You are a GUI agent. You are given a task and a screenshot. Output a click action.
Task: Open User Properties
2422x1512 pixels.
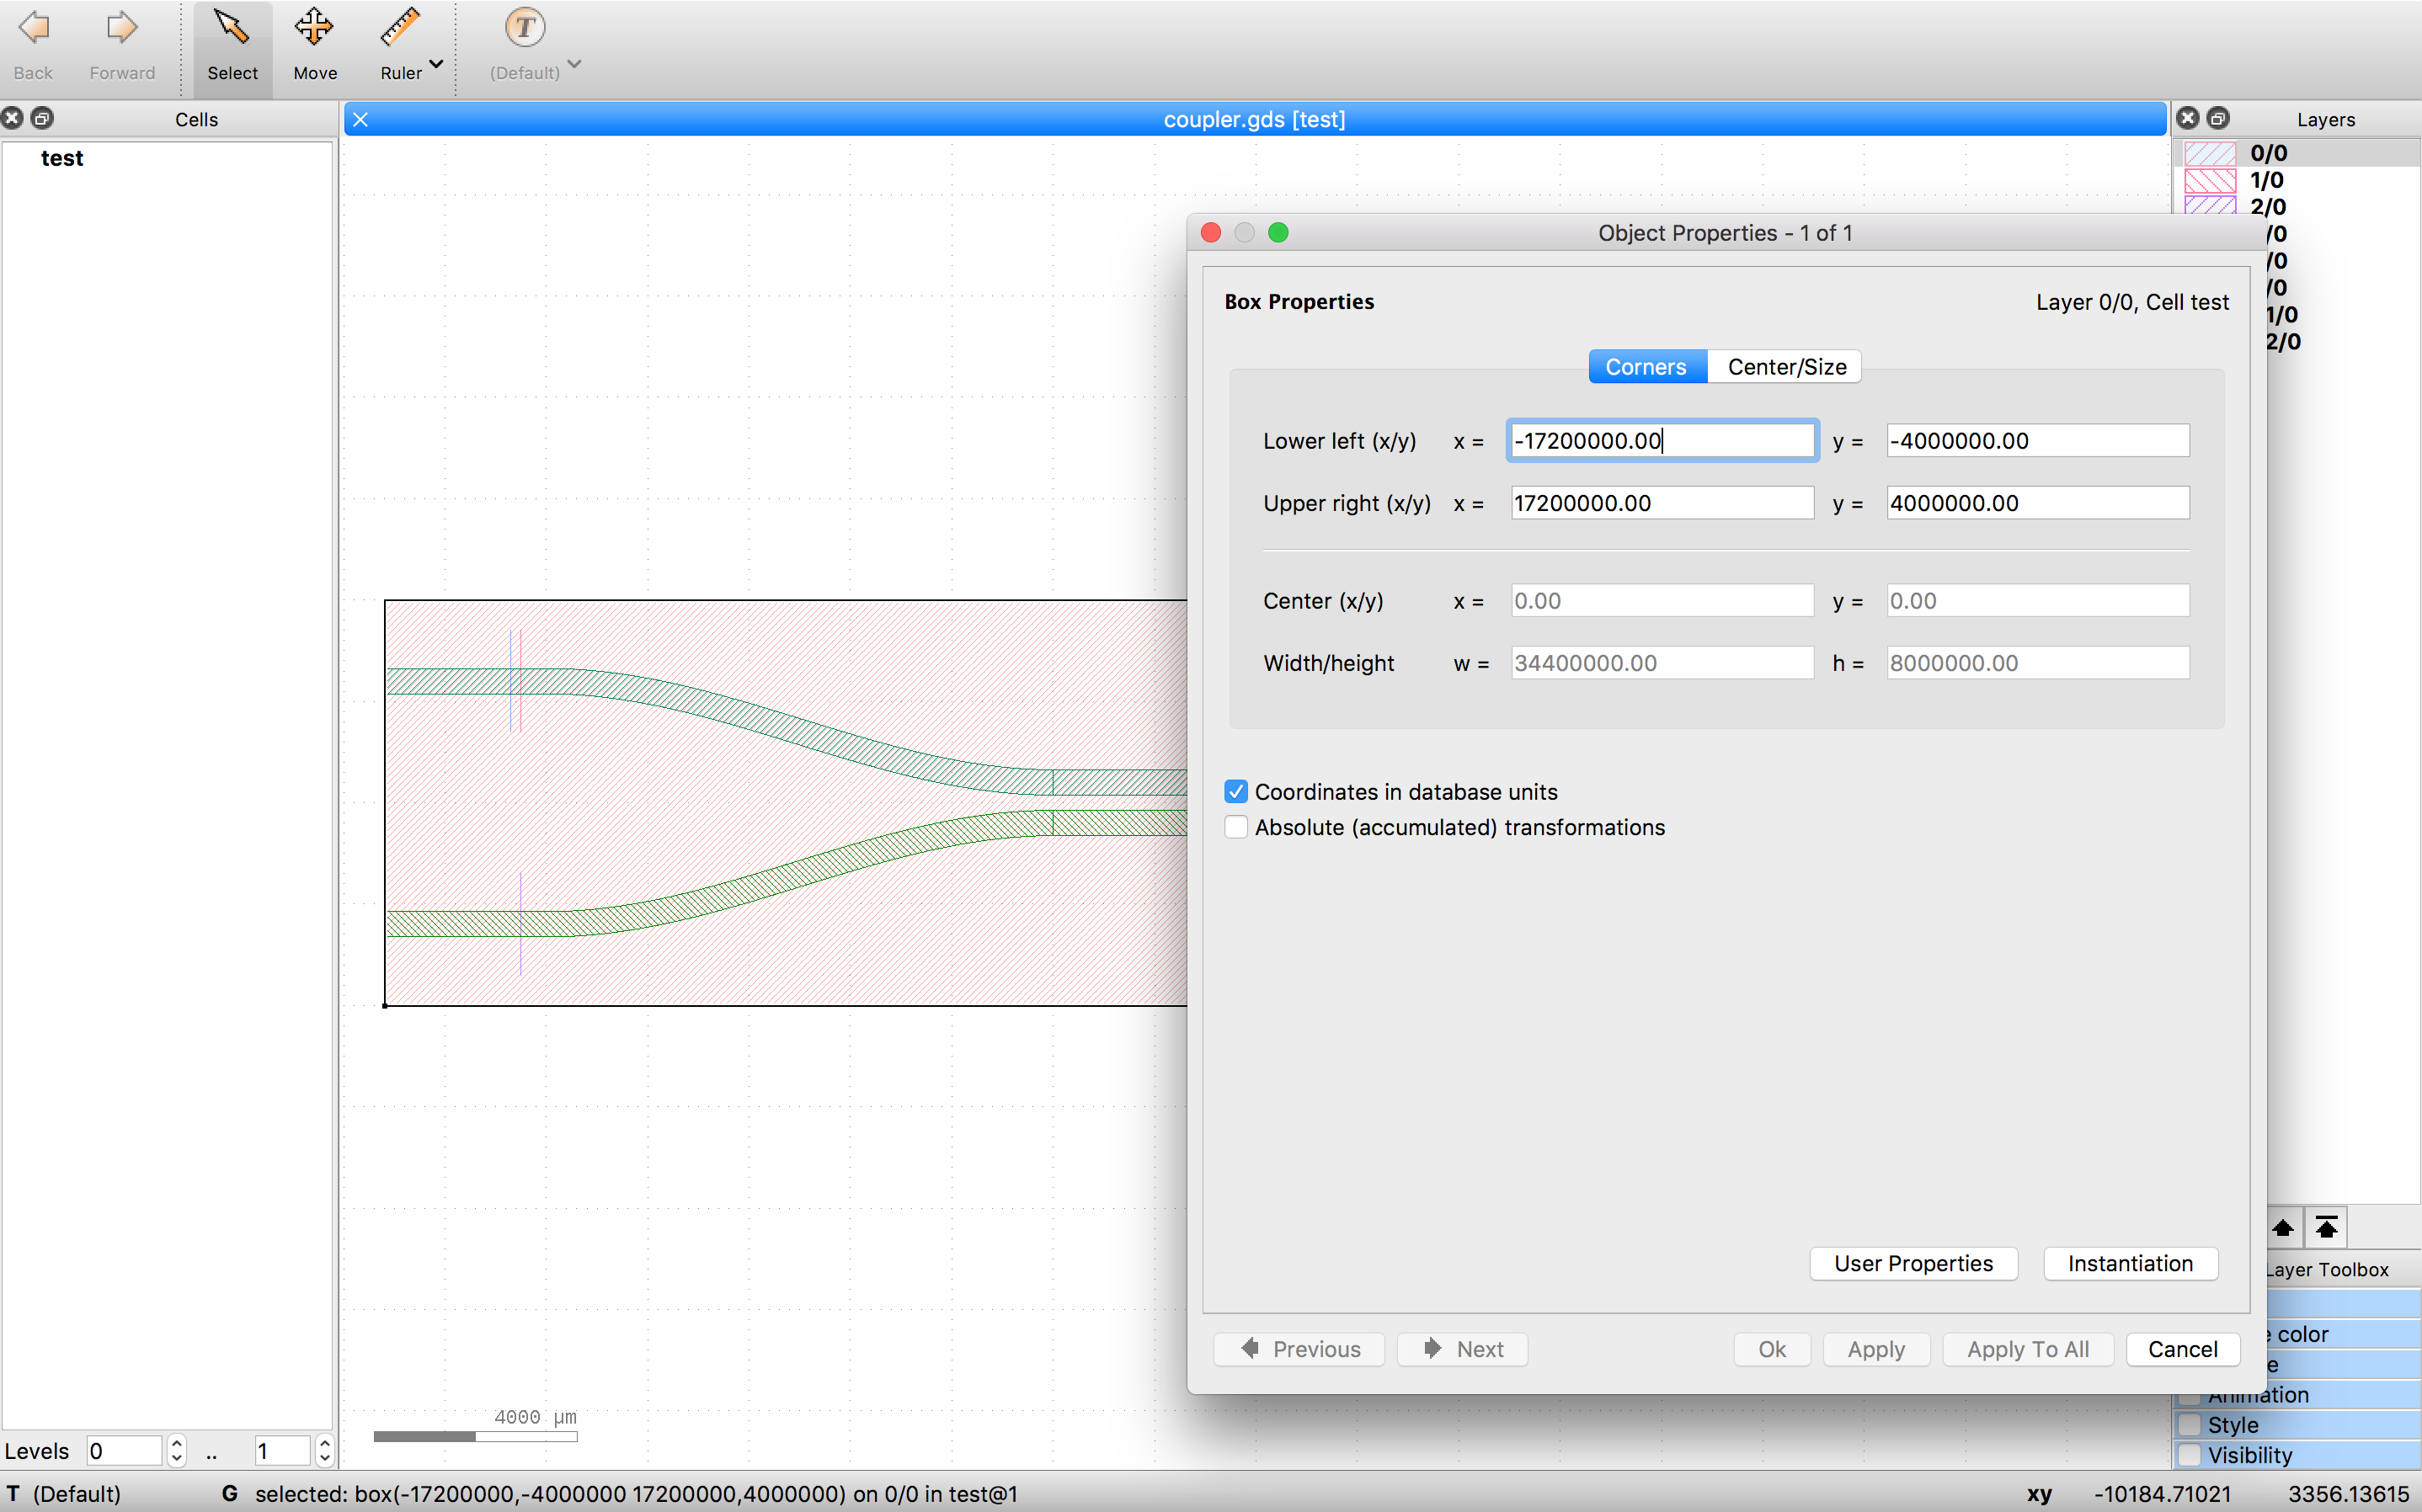pyautogui.click(x=1913, y=1263)
